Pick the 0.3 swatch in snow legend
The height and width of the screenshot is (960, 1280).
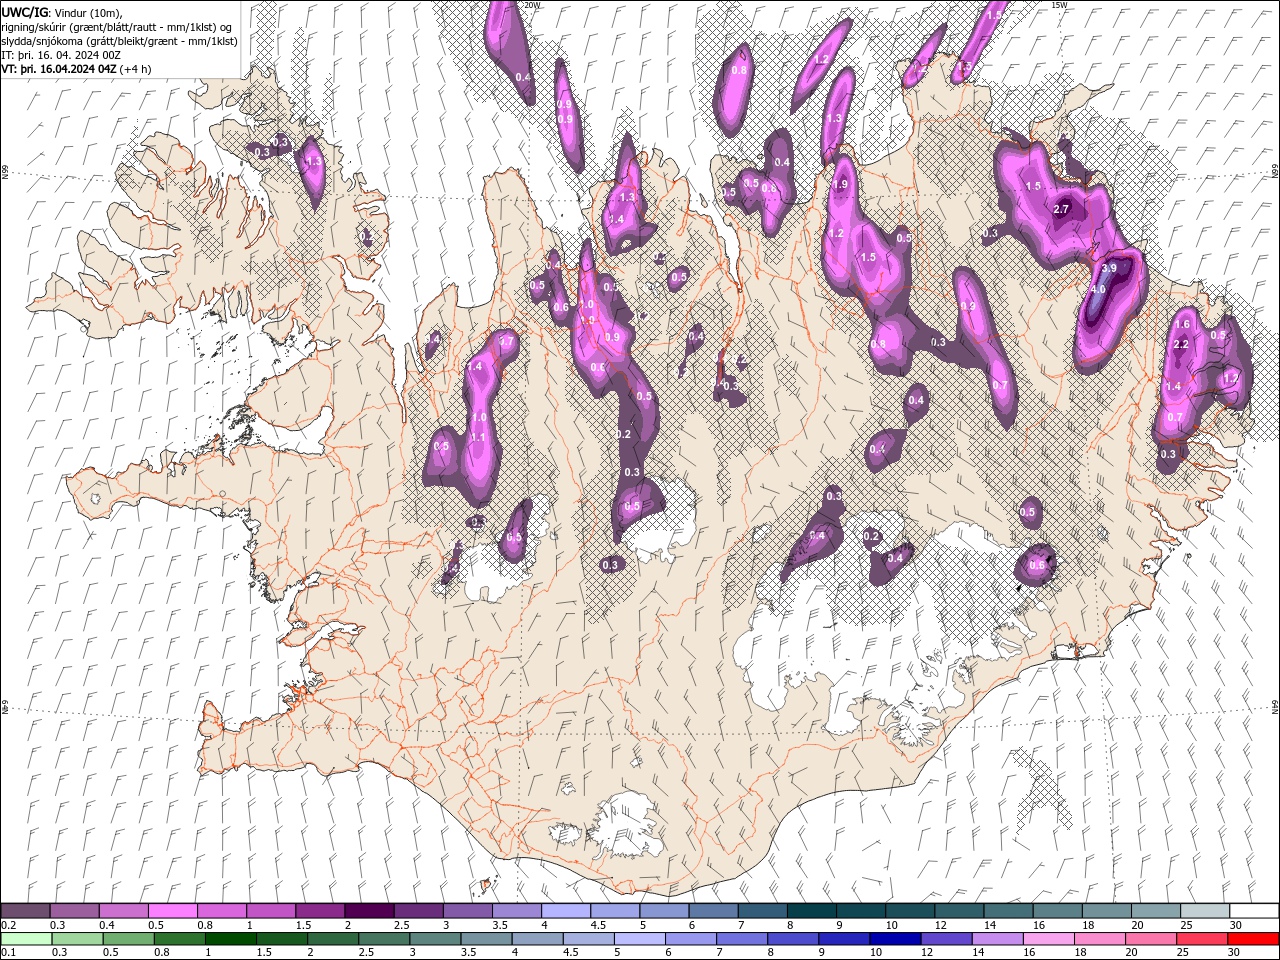click(74, 911)
